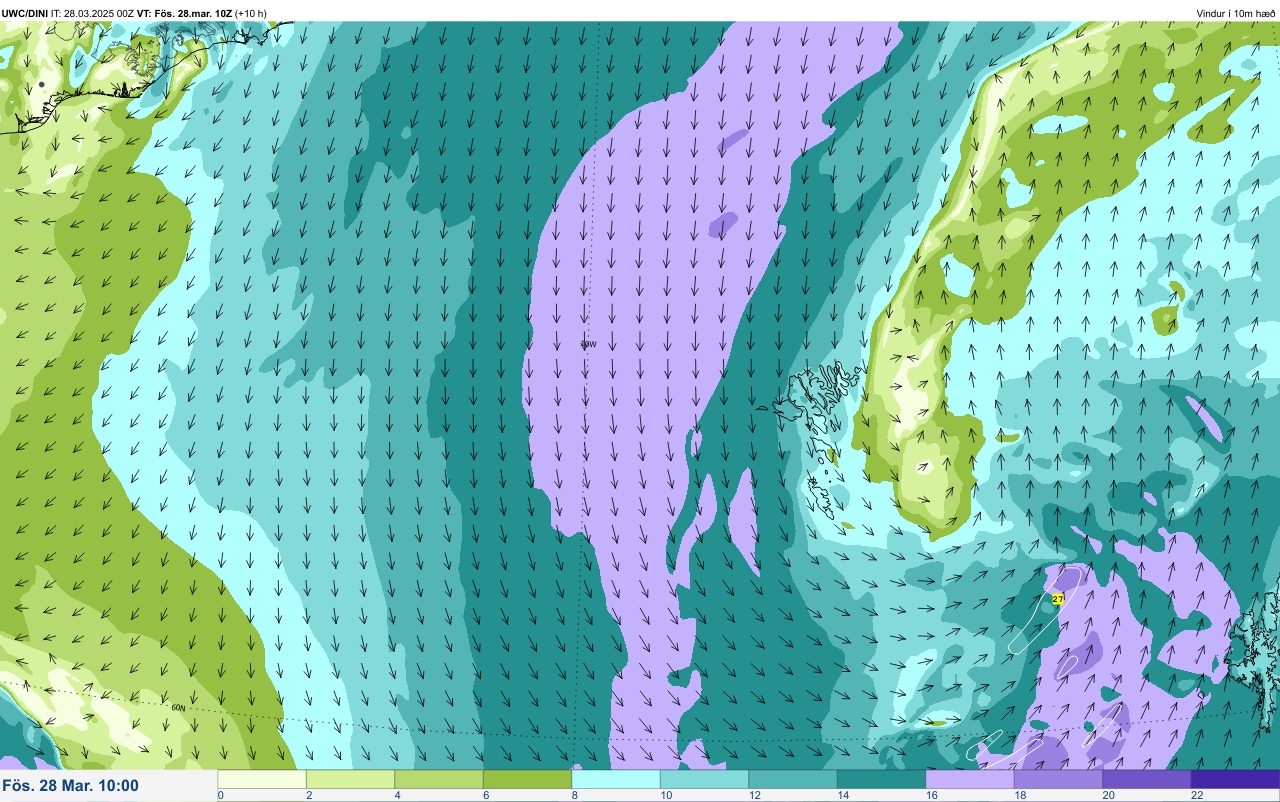Click the legend scale number 22
This screenshot has height=802, width=1280.
(1196, 795)
